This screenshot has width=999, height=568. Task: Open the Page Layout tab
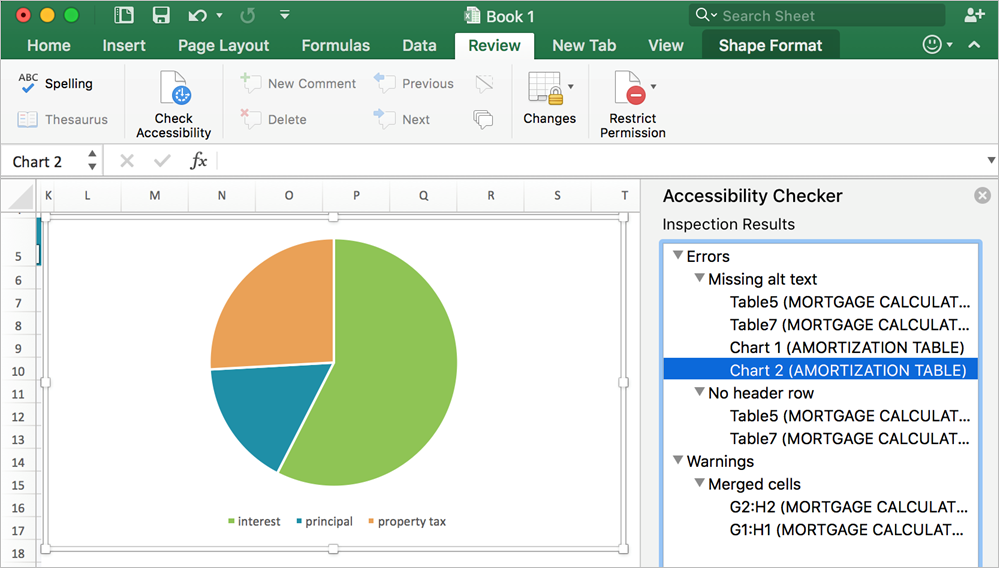click(x=224, y=45)
